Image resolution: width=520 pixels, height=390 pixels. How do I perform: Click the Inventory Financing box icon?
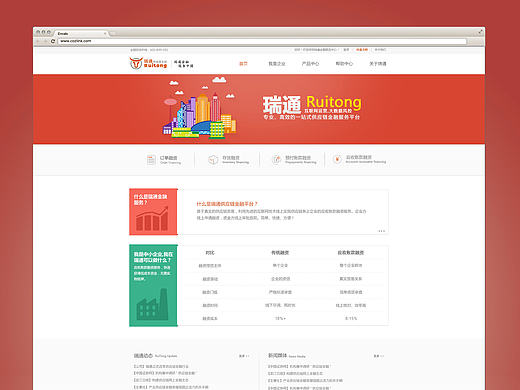point(213,160)
